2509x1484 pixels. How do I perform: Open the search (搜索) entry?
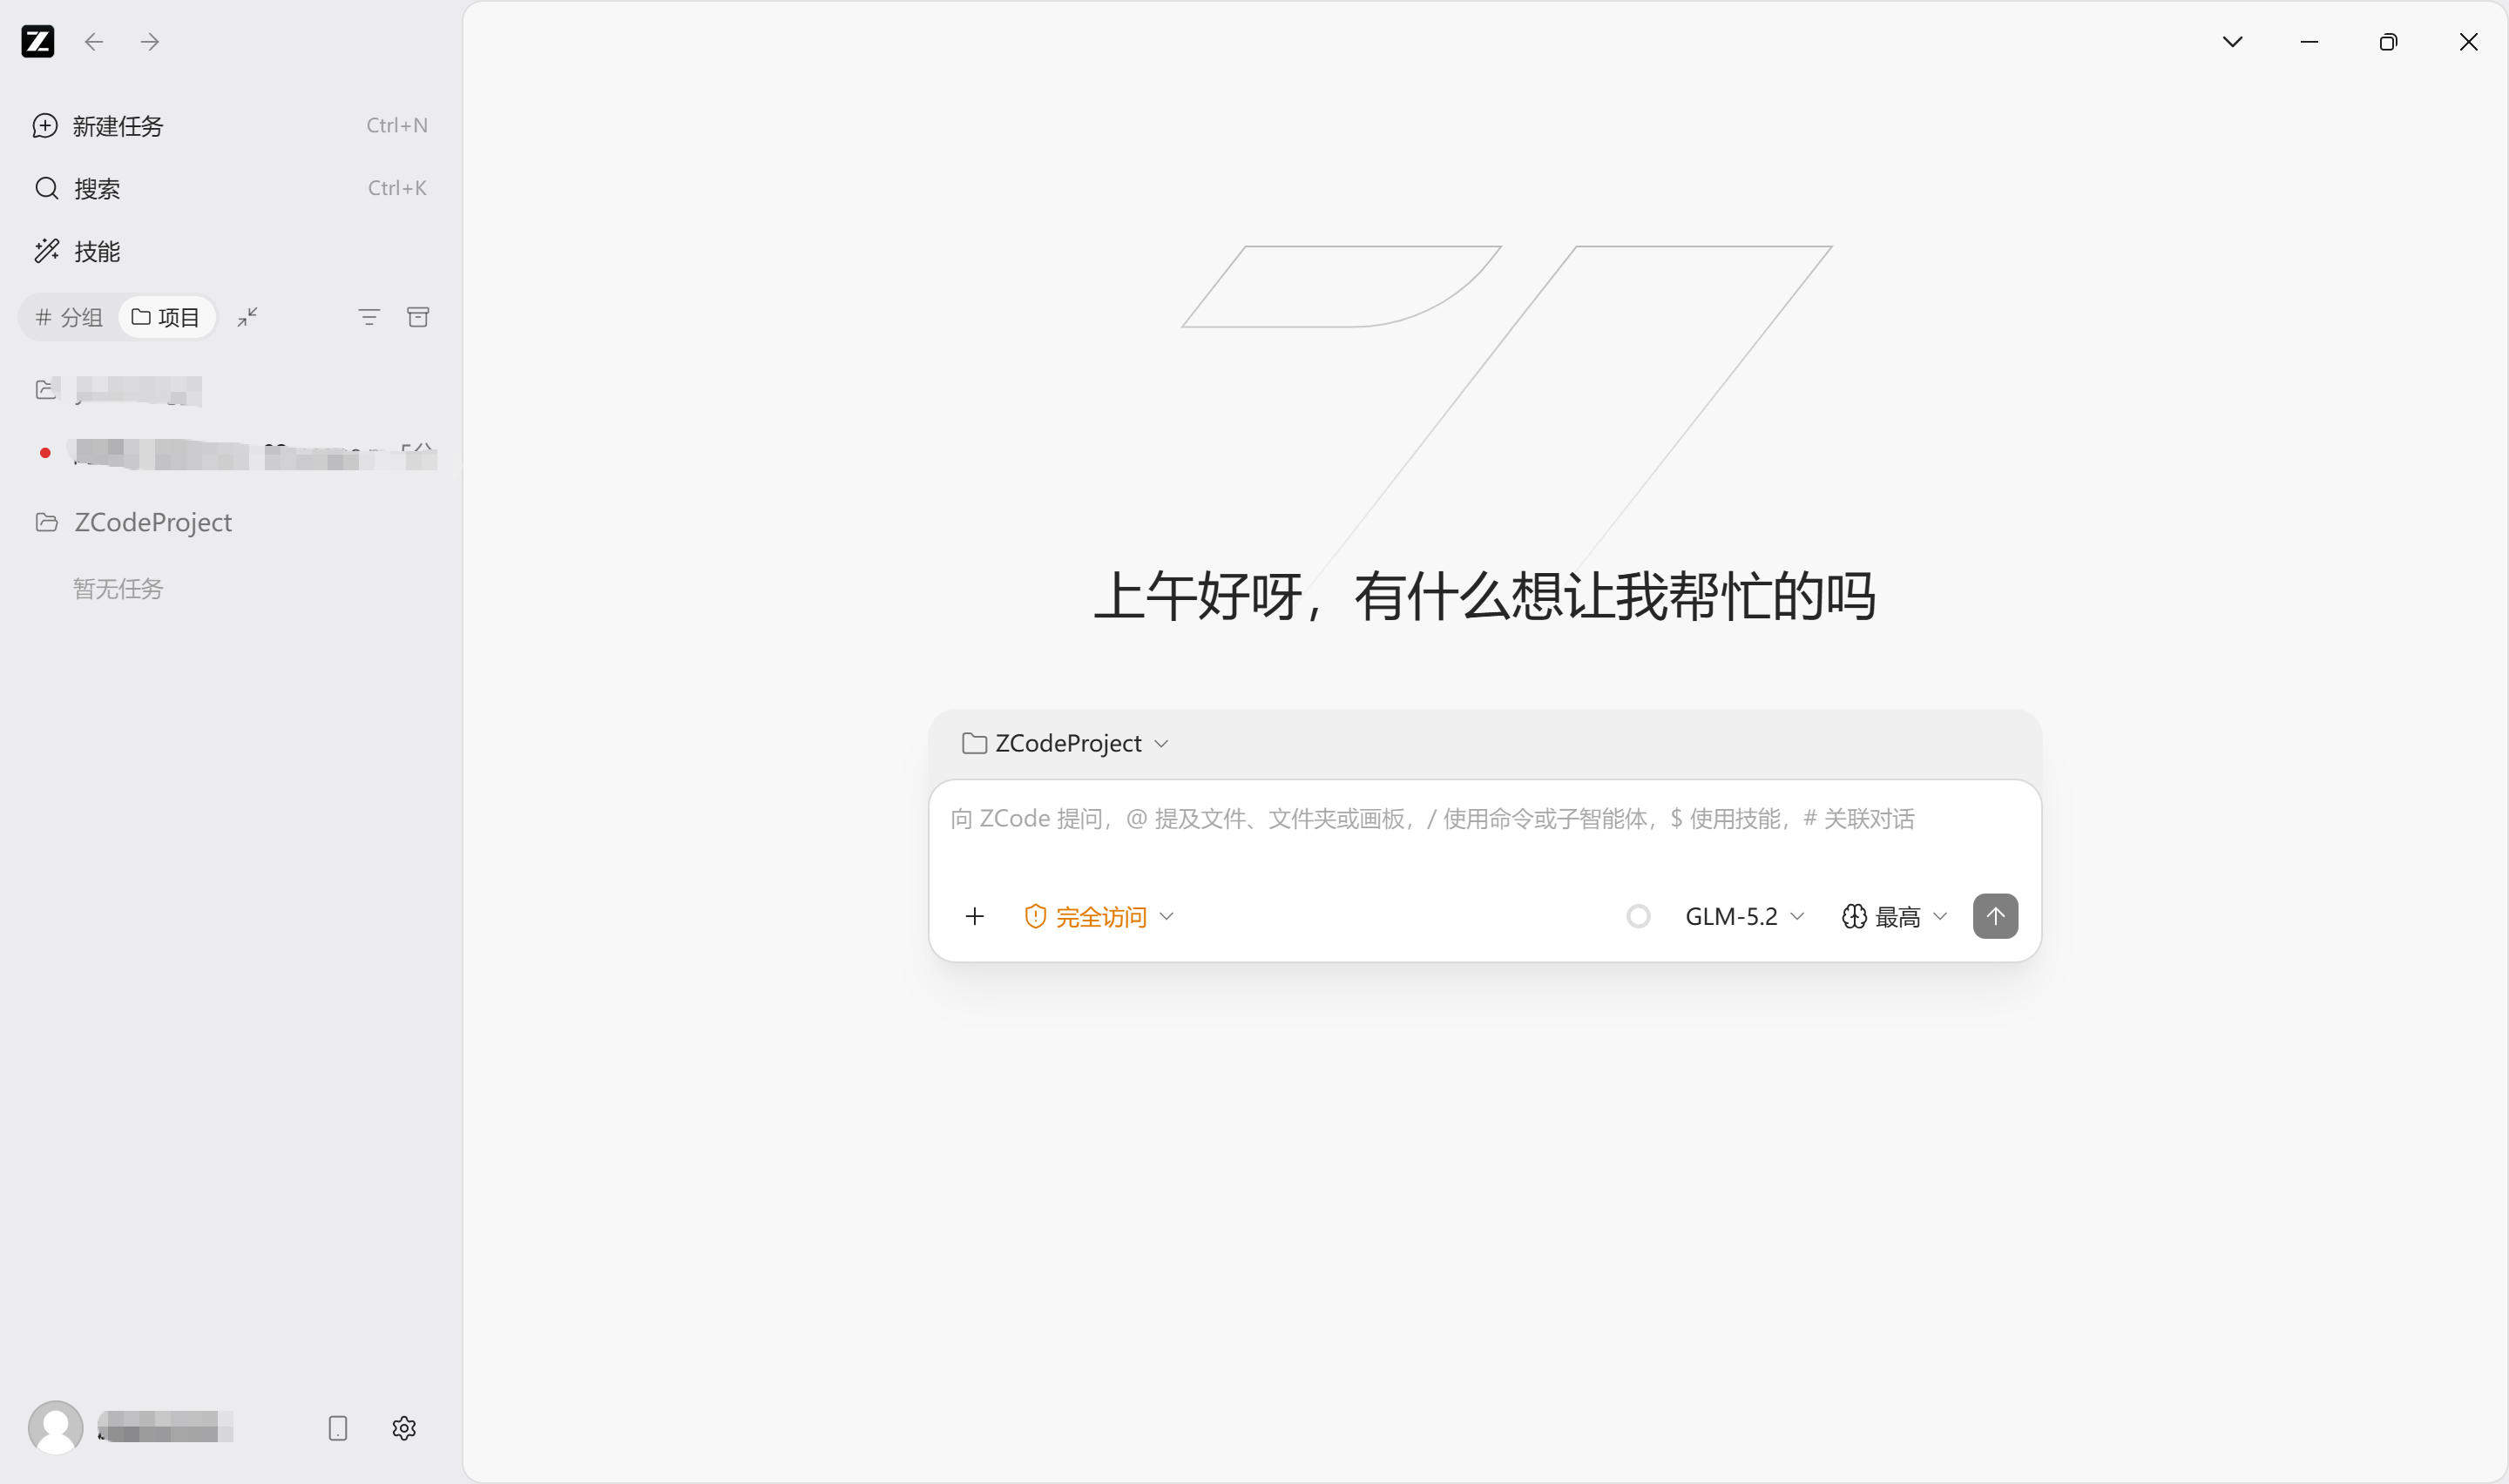click(x=230, y=188)
